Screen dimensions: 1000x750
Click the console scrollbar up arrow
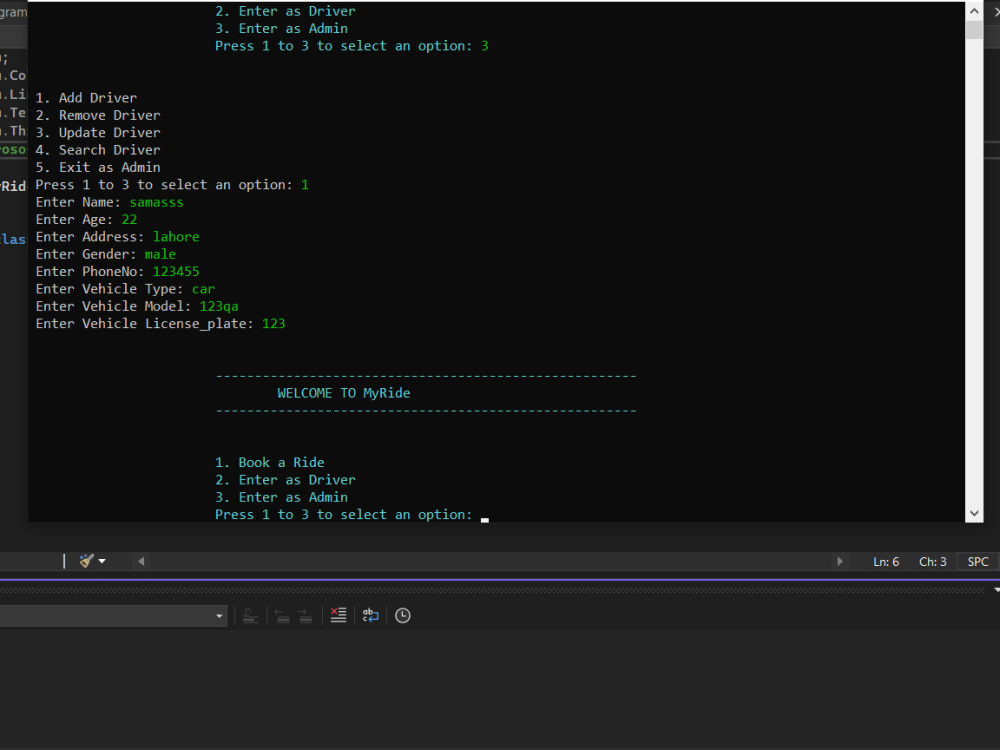click(x=973, y=10)
